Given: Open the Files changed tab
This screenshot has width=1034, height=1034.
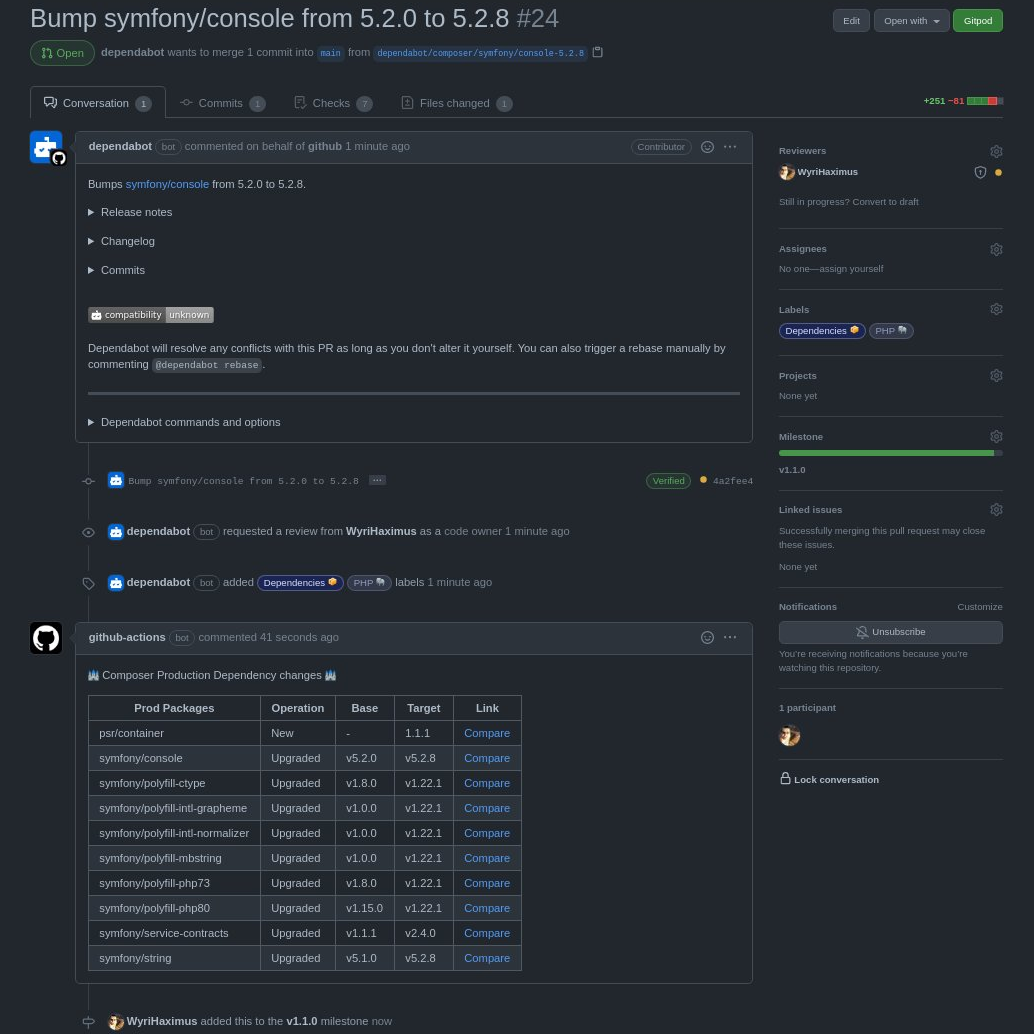Looking at the screenshot, I should [456, 104].
